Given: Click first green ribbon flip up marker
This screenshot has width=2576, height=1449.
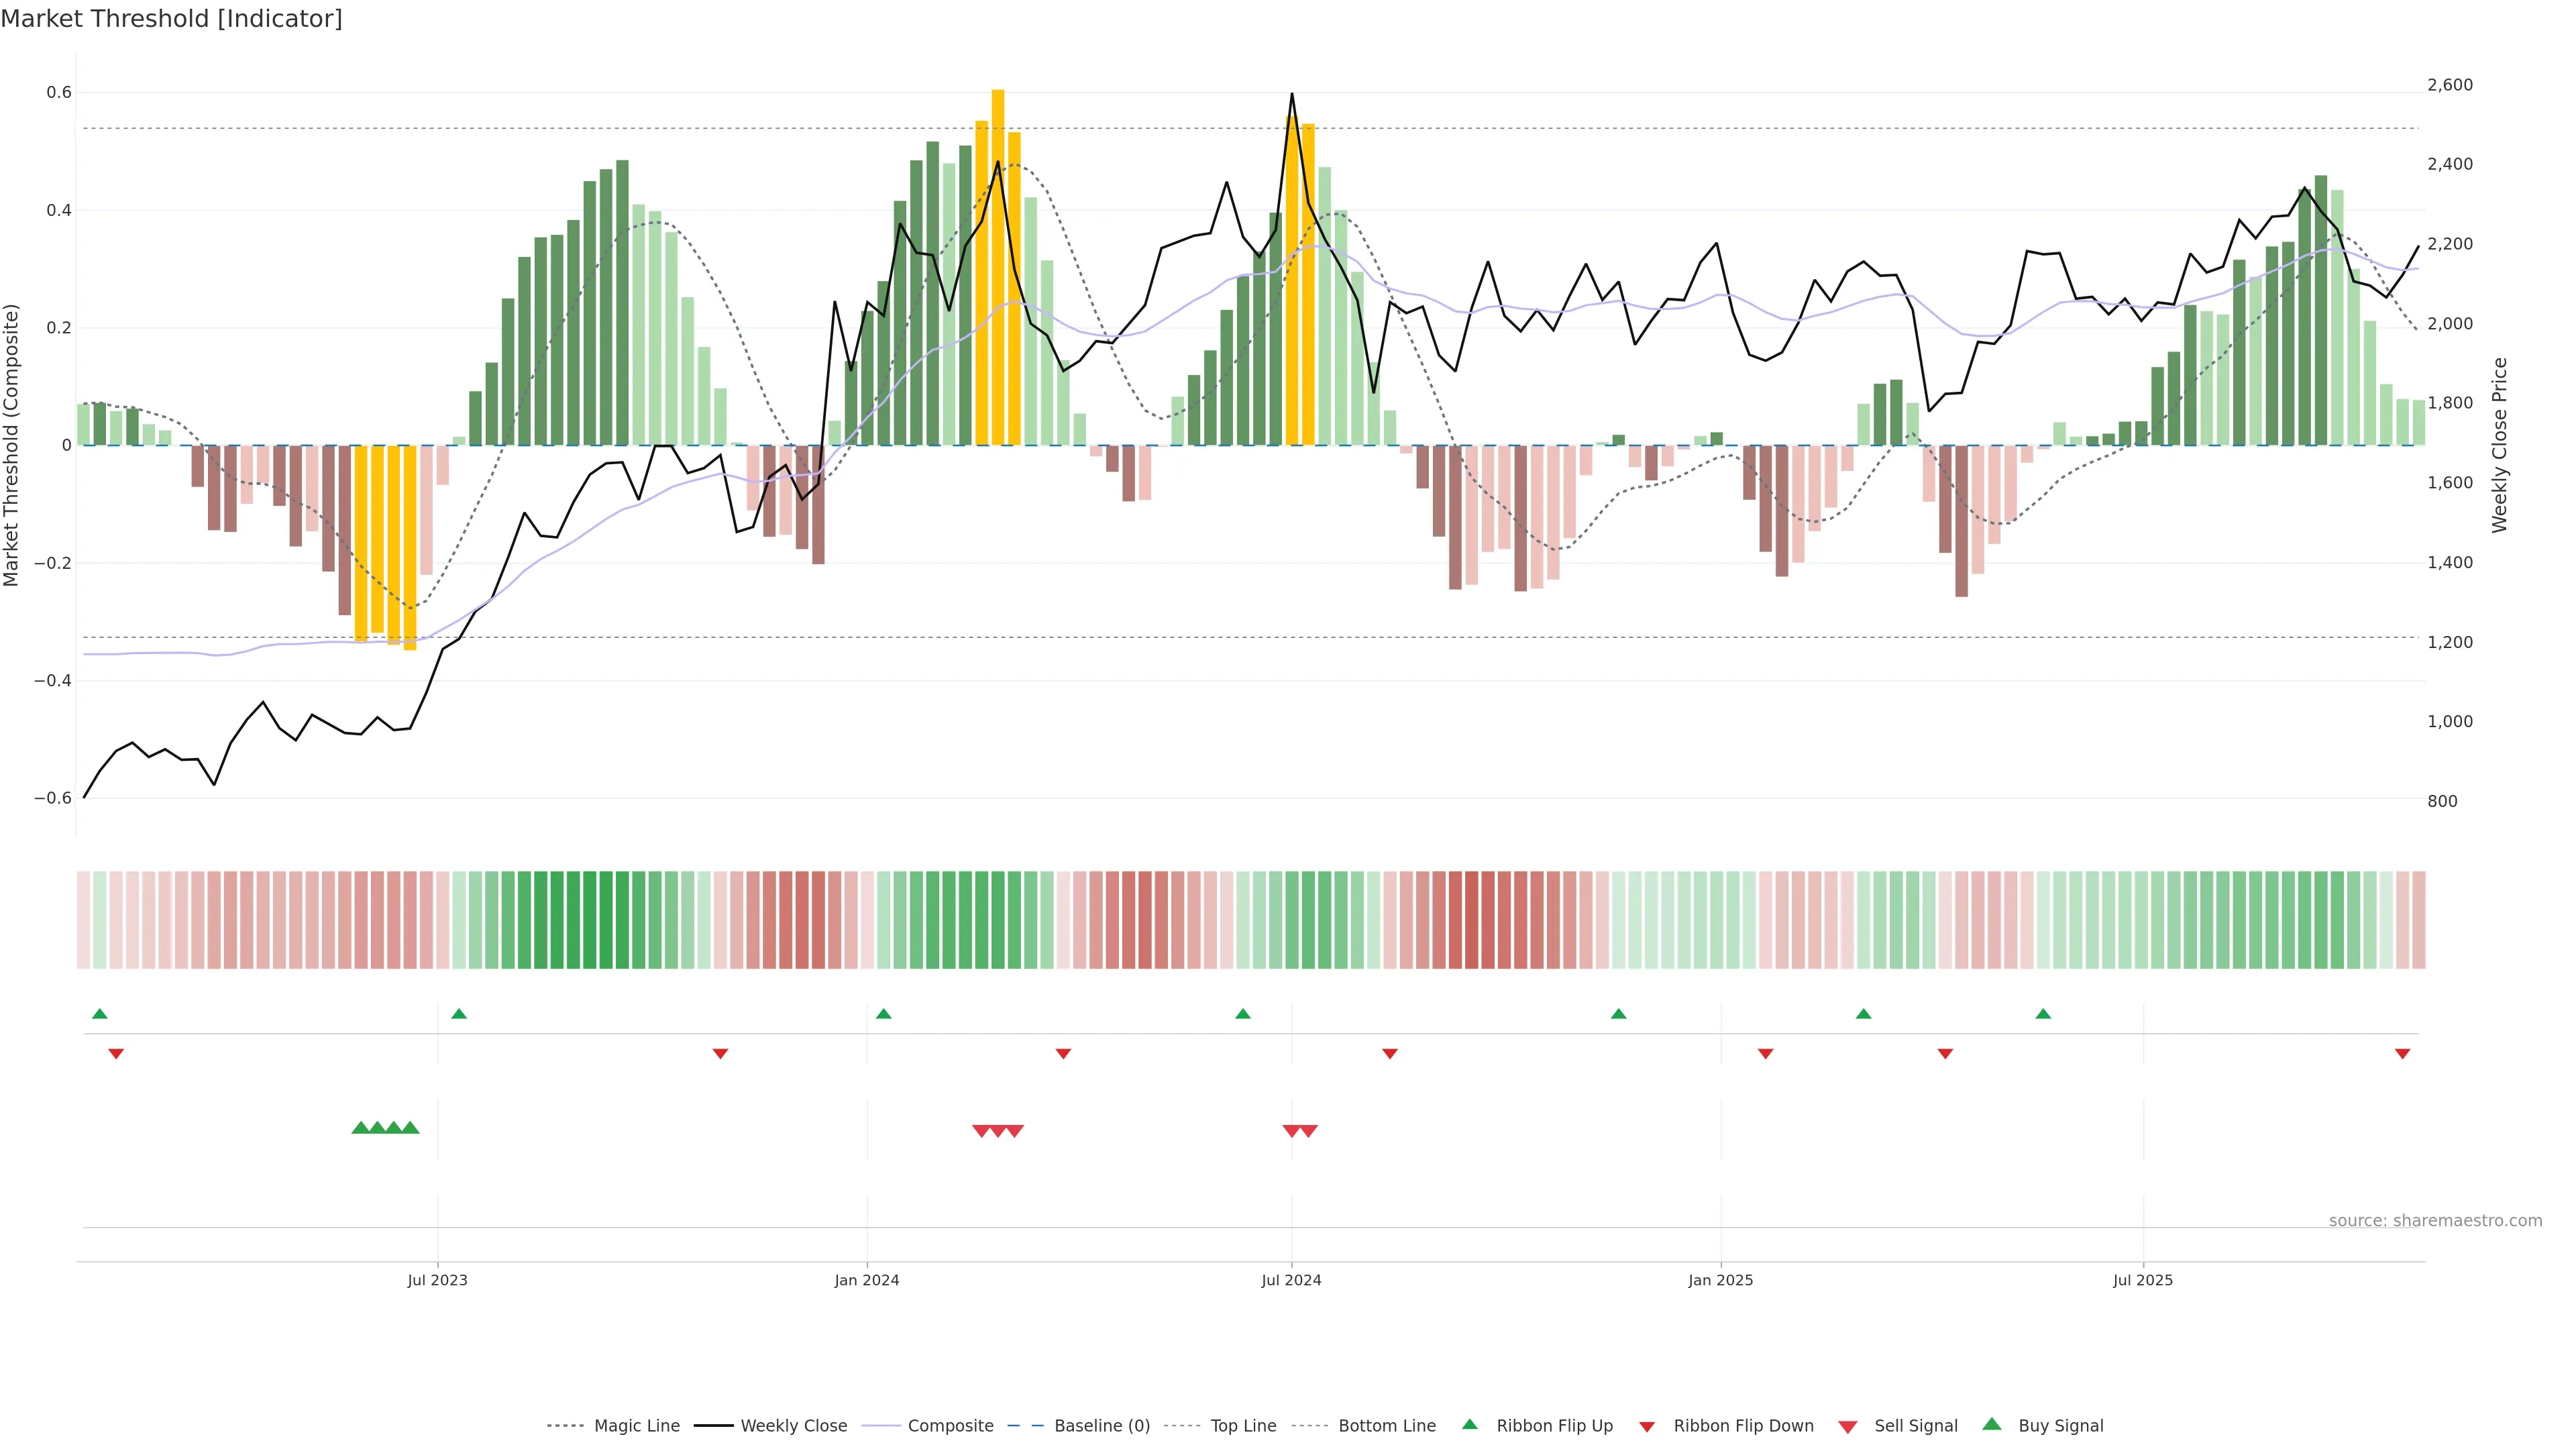Looking at the screenshot, I should coord(99,1014).
